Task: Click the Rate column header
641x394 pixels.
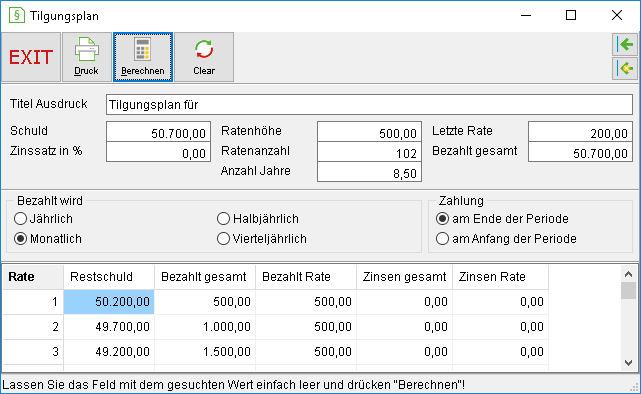Action: (x=33, y=277)
